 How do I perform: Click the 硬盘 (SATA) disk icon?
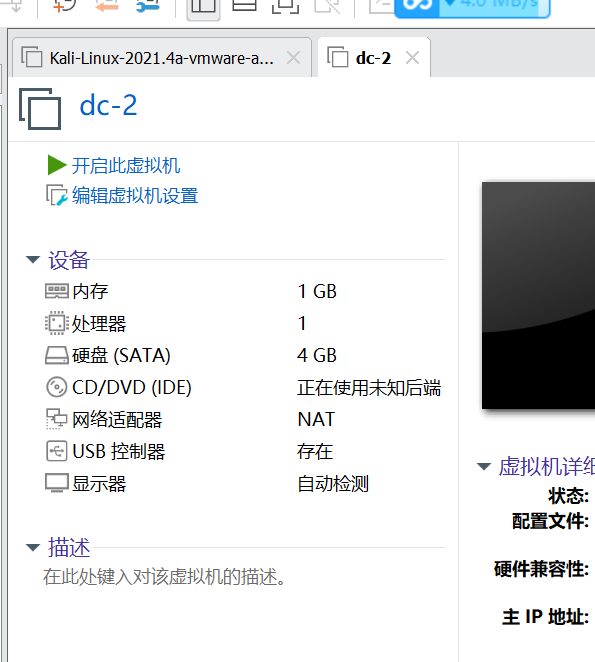tap(57, 355)
